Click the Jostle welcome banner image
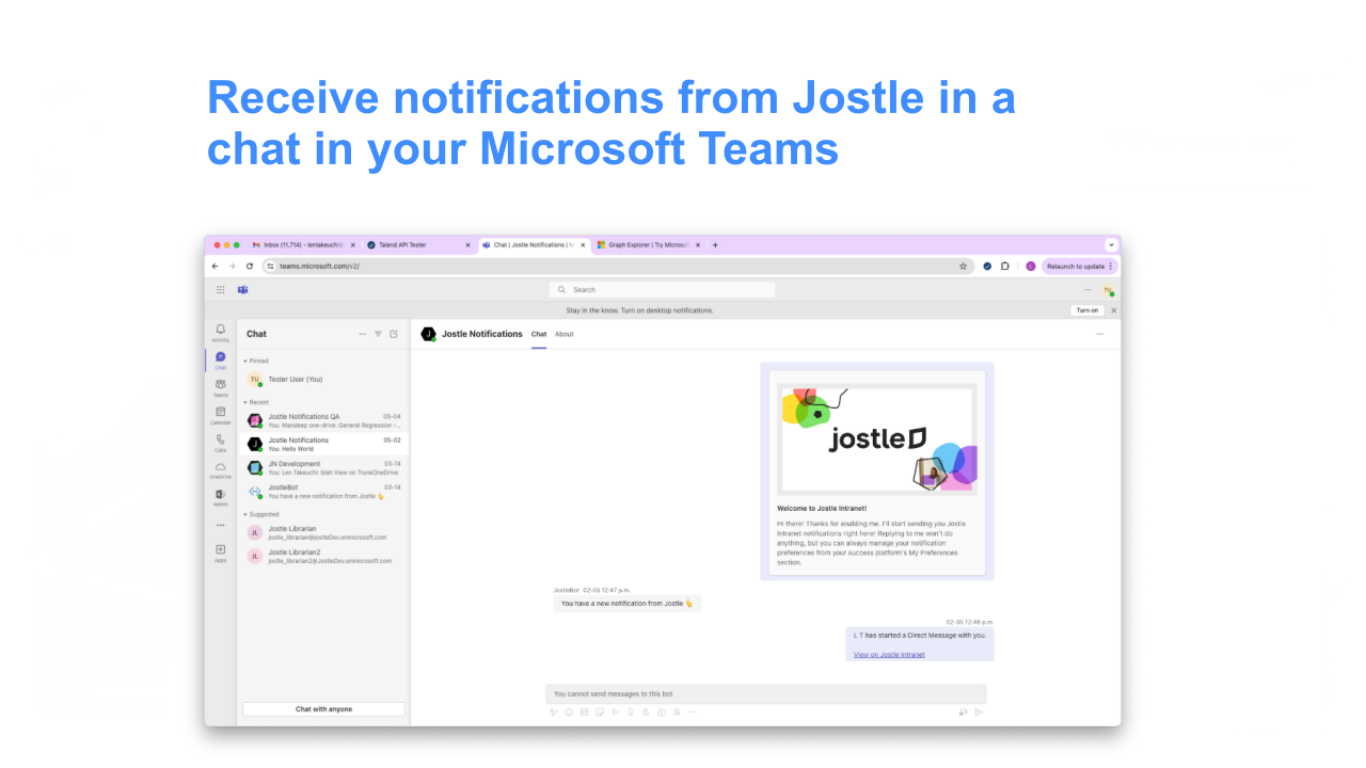This screenshot has height=768, width=1366. [877, 439]
